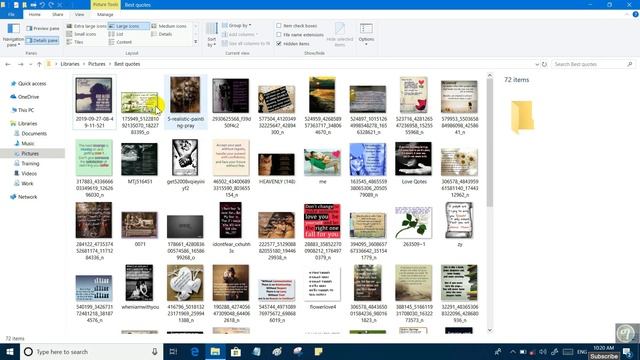Open Sticky Notes from taskbar
Viewport: 640px width, 360px height.
tap(318, 351)
